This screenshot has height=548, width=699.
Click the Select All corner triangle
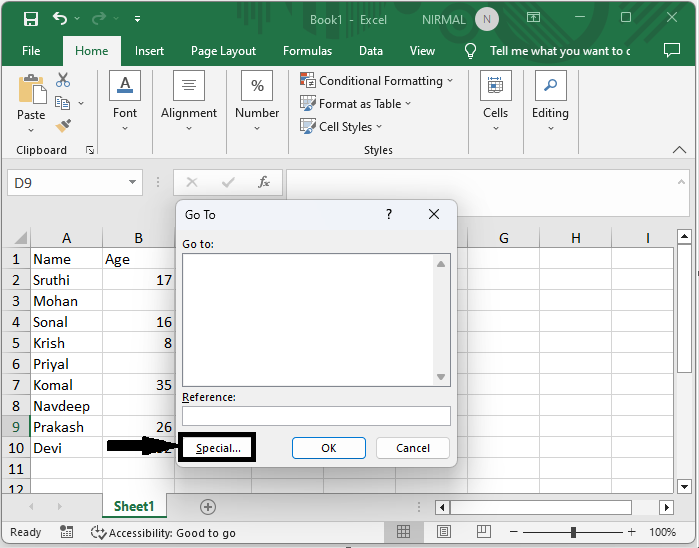point(21,238)
